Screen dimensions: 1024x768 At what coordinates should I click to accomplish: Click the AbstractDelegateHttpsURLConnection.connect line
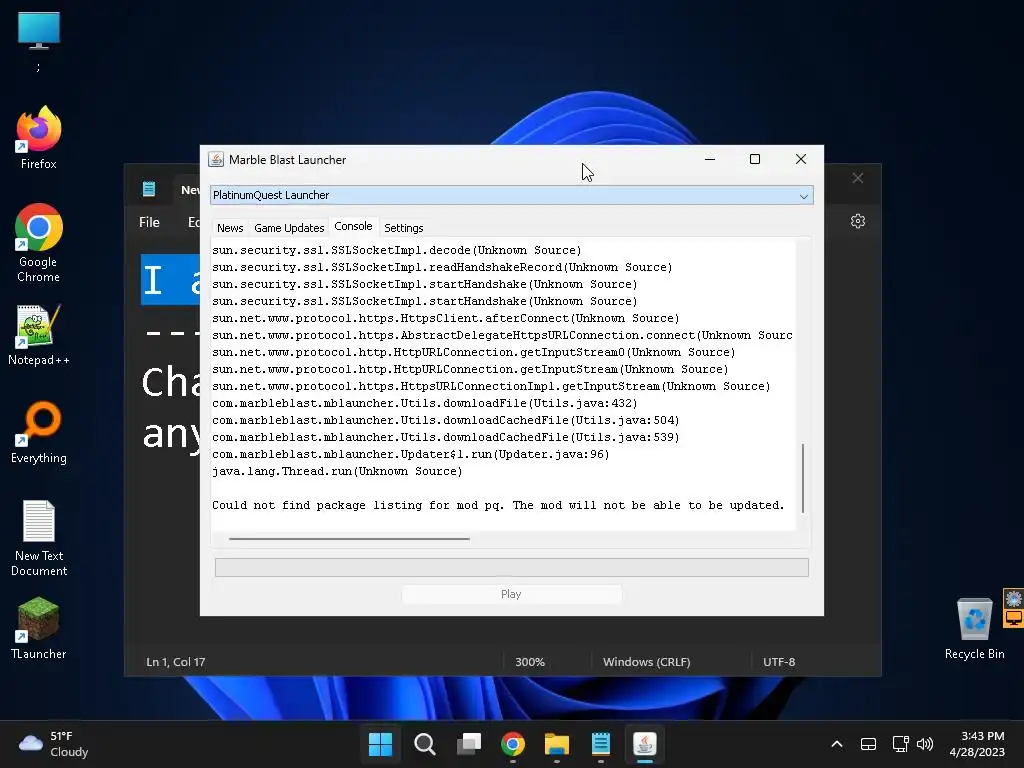[502, 336]
